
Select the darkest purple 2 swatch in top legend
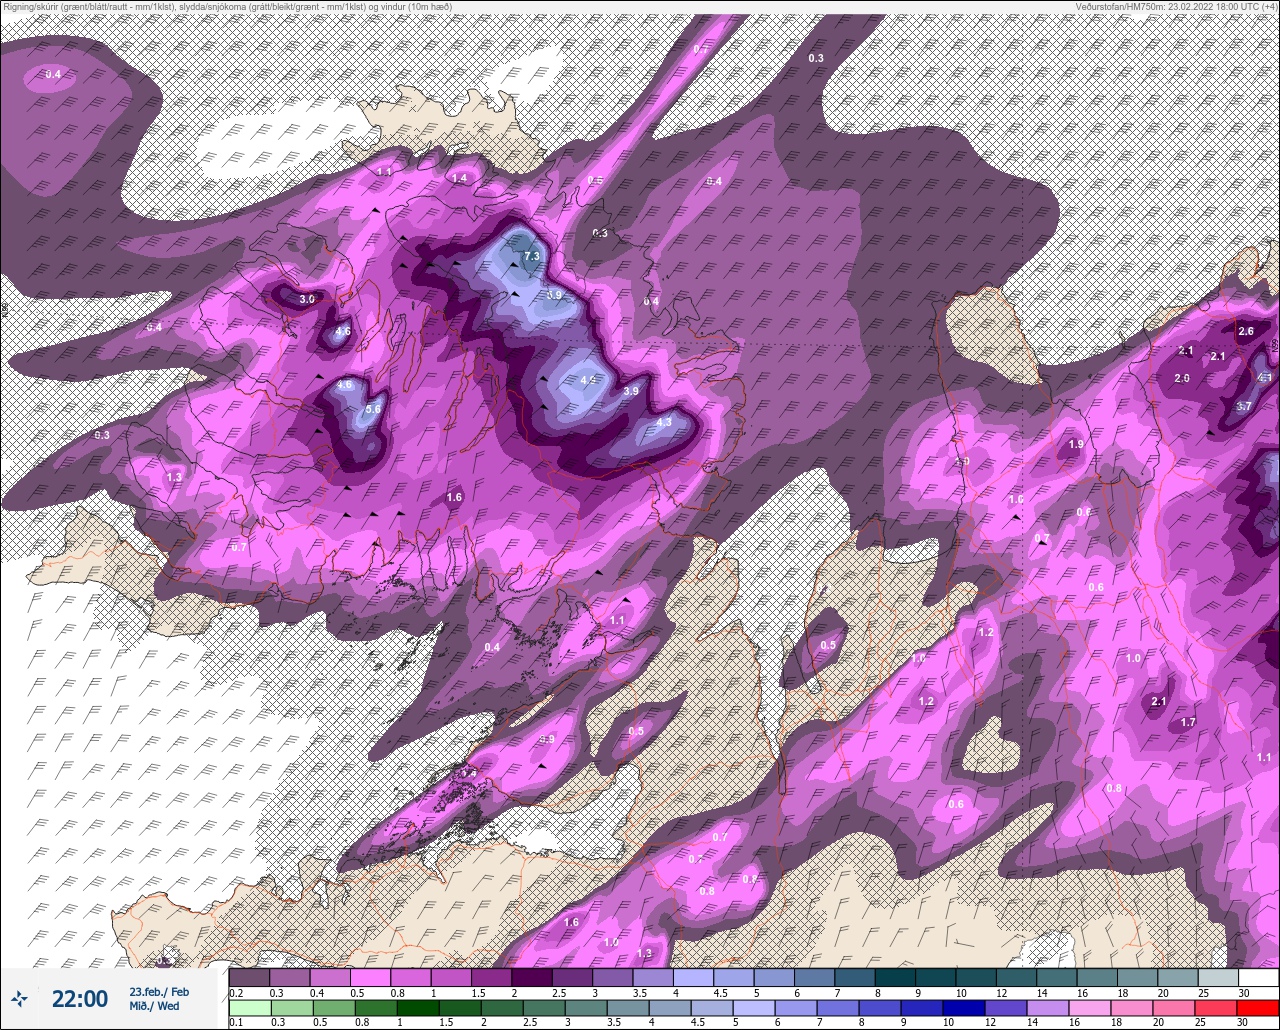point(531,977)
